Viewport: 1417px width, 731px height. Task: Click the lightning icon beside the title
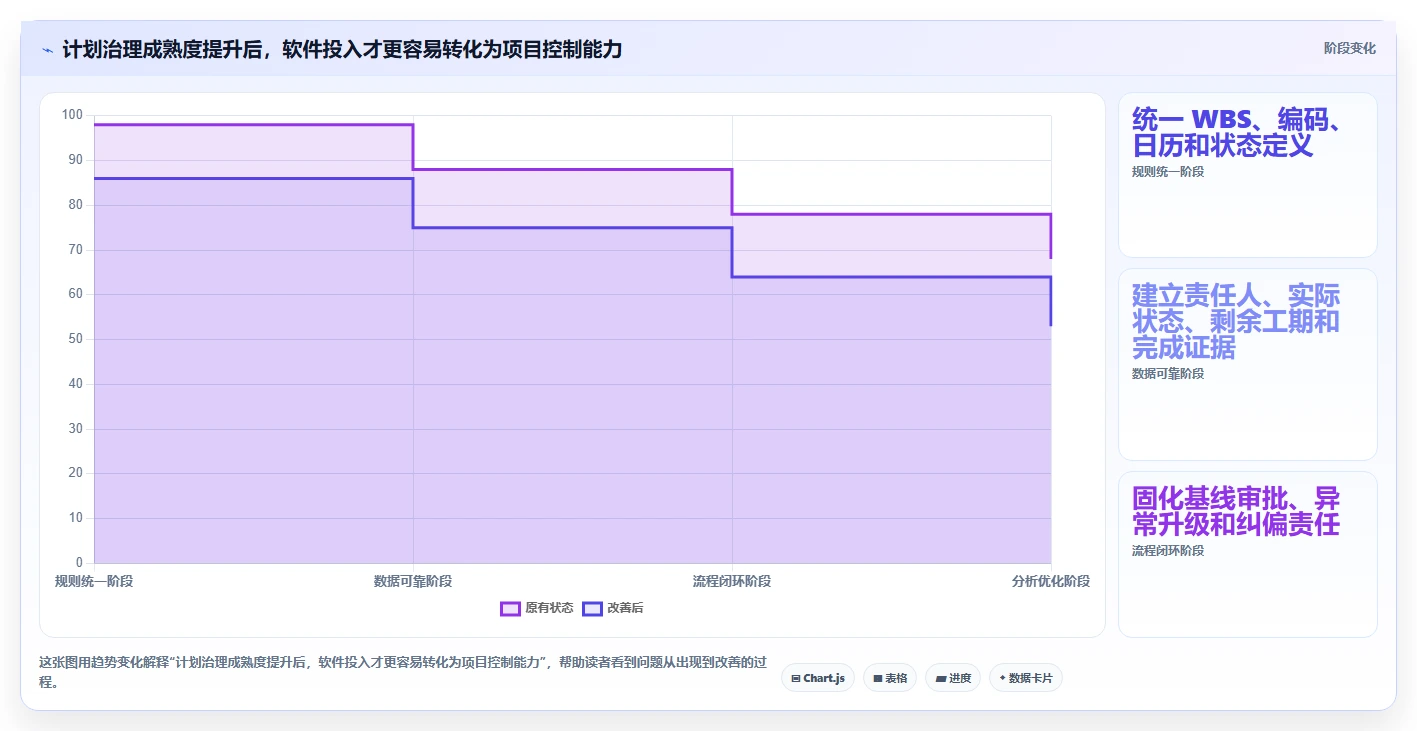(47, 50)
